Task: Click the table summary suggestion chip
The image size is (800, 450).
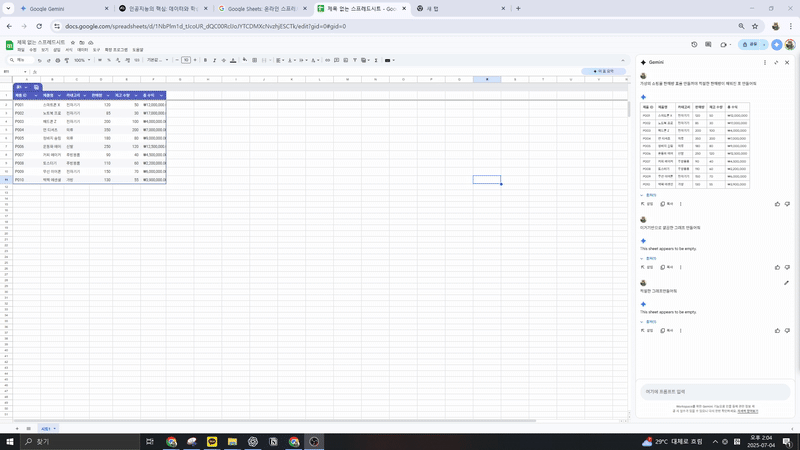Action: [604, 71]
